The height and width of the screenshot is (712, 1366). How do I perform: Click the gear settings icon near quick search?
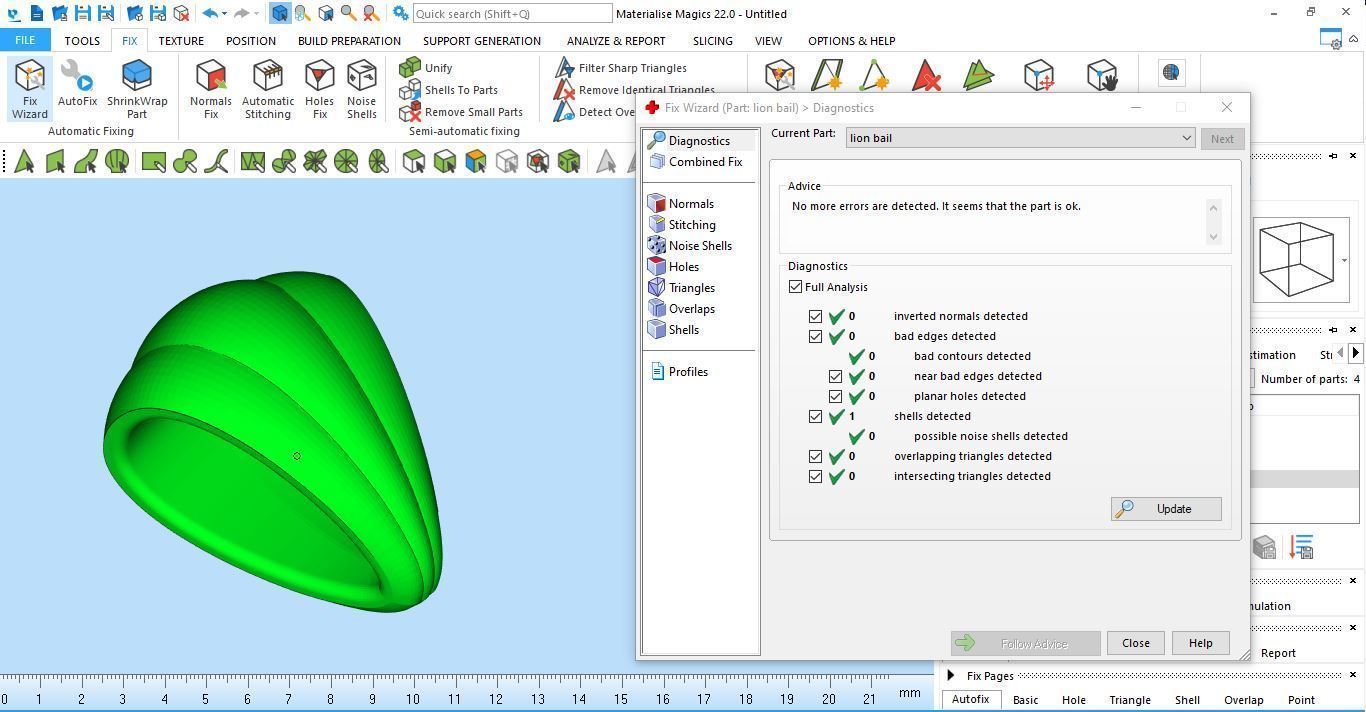[x=400, y=14]
